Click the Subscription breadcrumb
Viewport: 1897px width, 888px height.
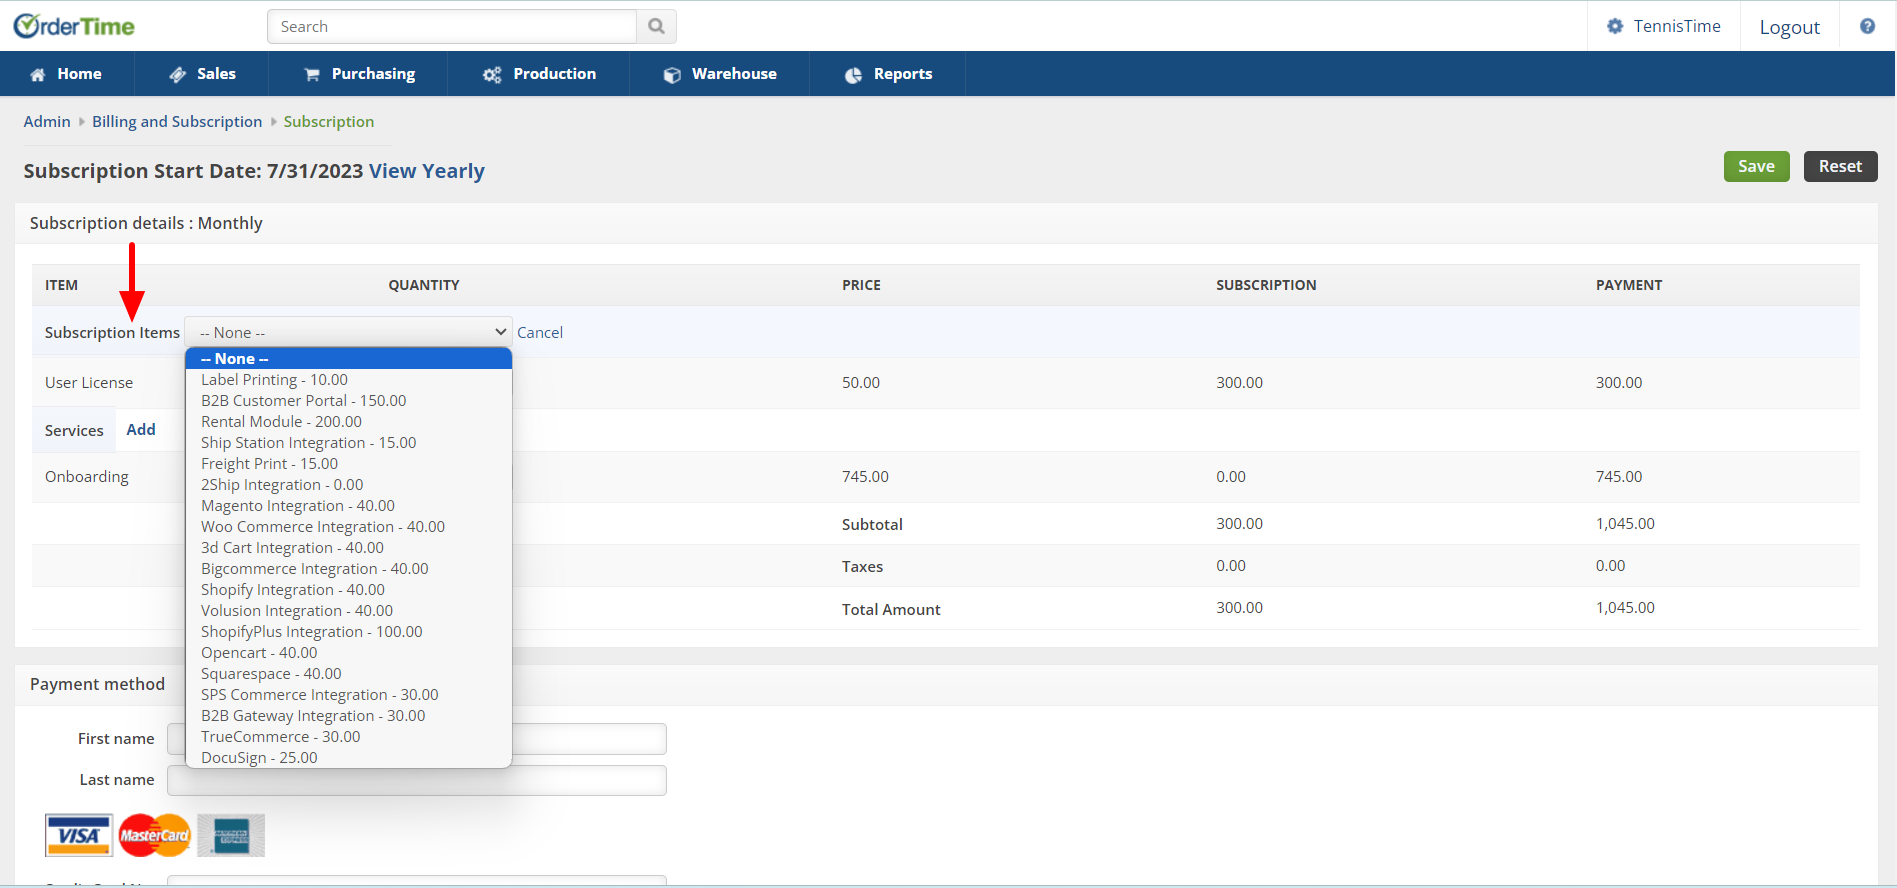[x=329, y=121]
